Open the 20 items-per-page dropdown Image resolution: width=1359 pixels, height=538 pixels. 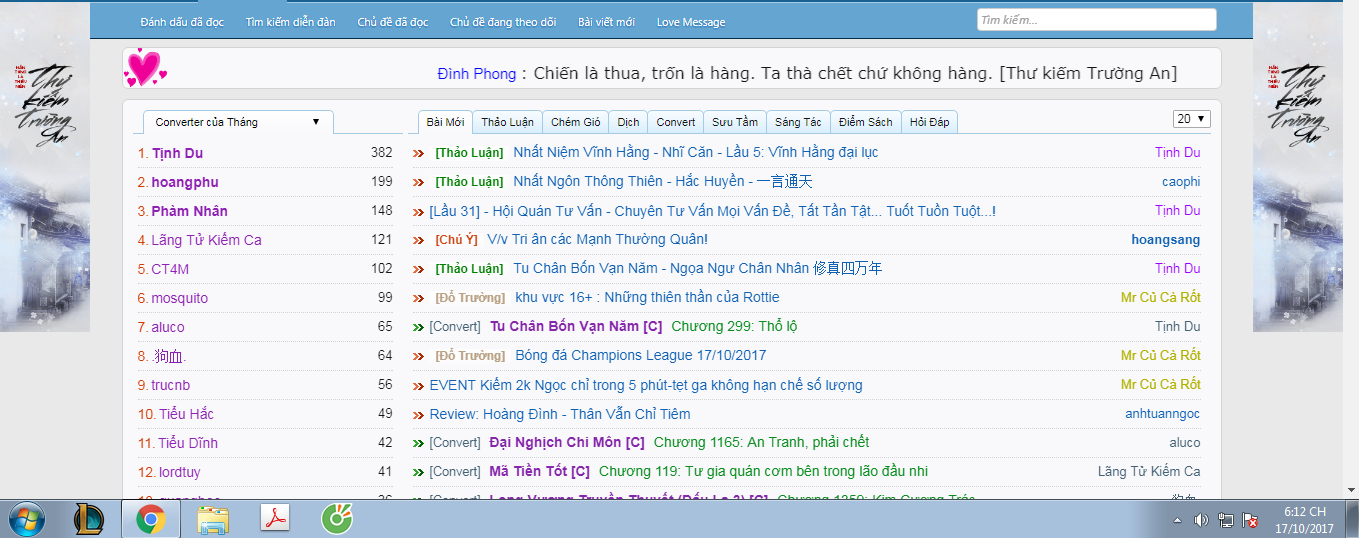click(1191, 119)
